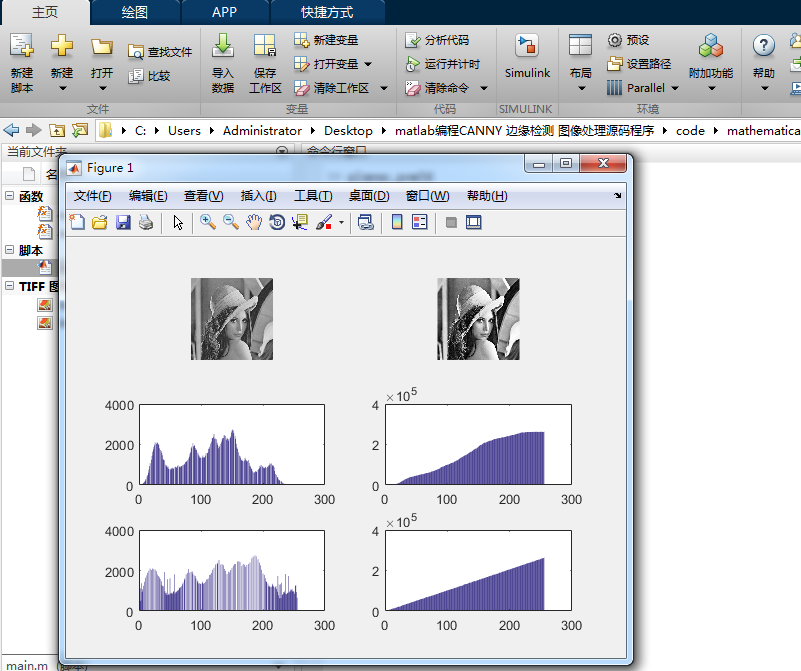This screenshot has width=801, height=671.
Task: Click the Print Figure icon
Action: click(x=146, y=222)
